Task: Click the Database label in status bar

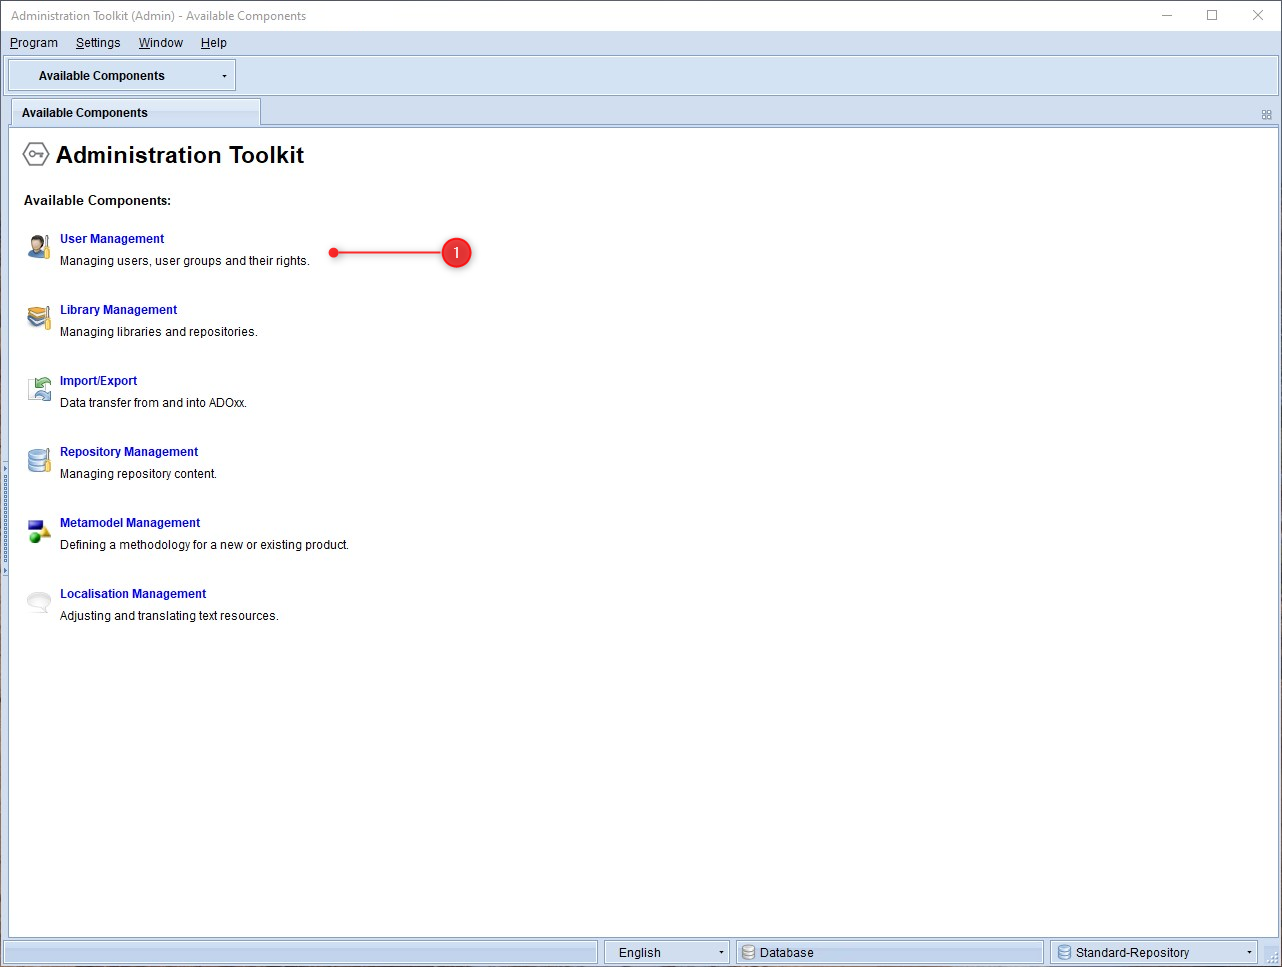Action: [x=786, y=952]
